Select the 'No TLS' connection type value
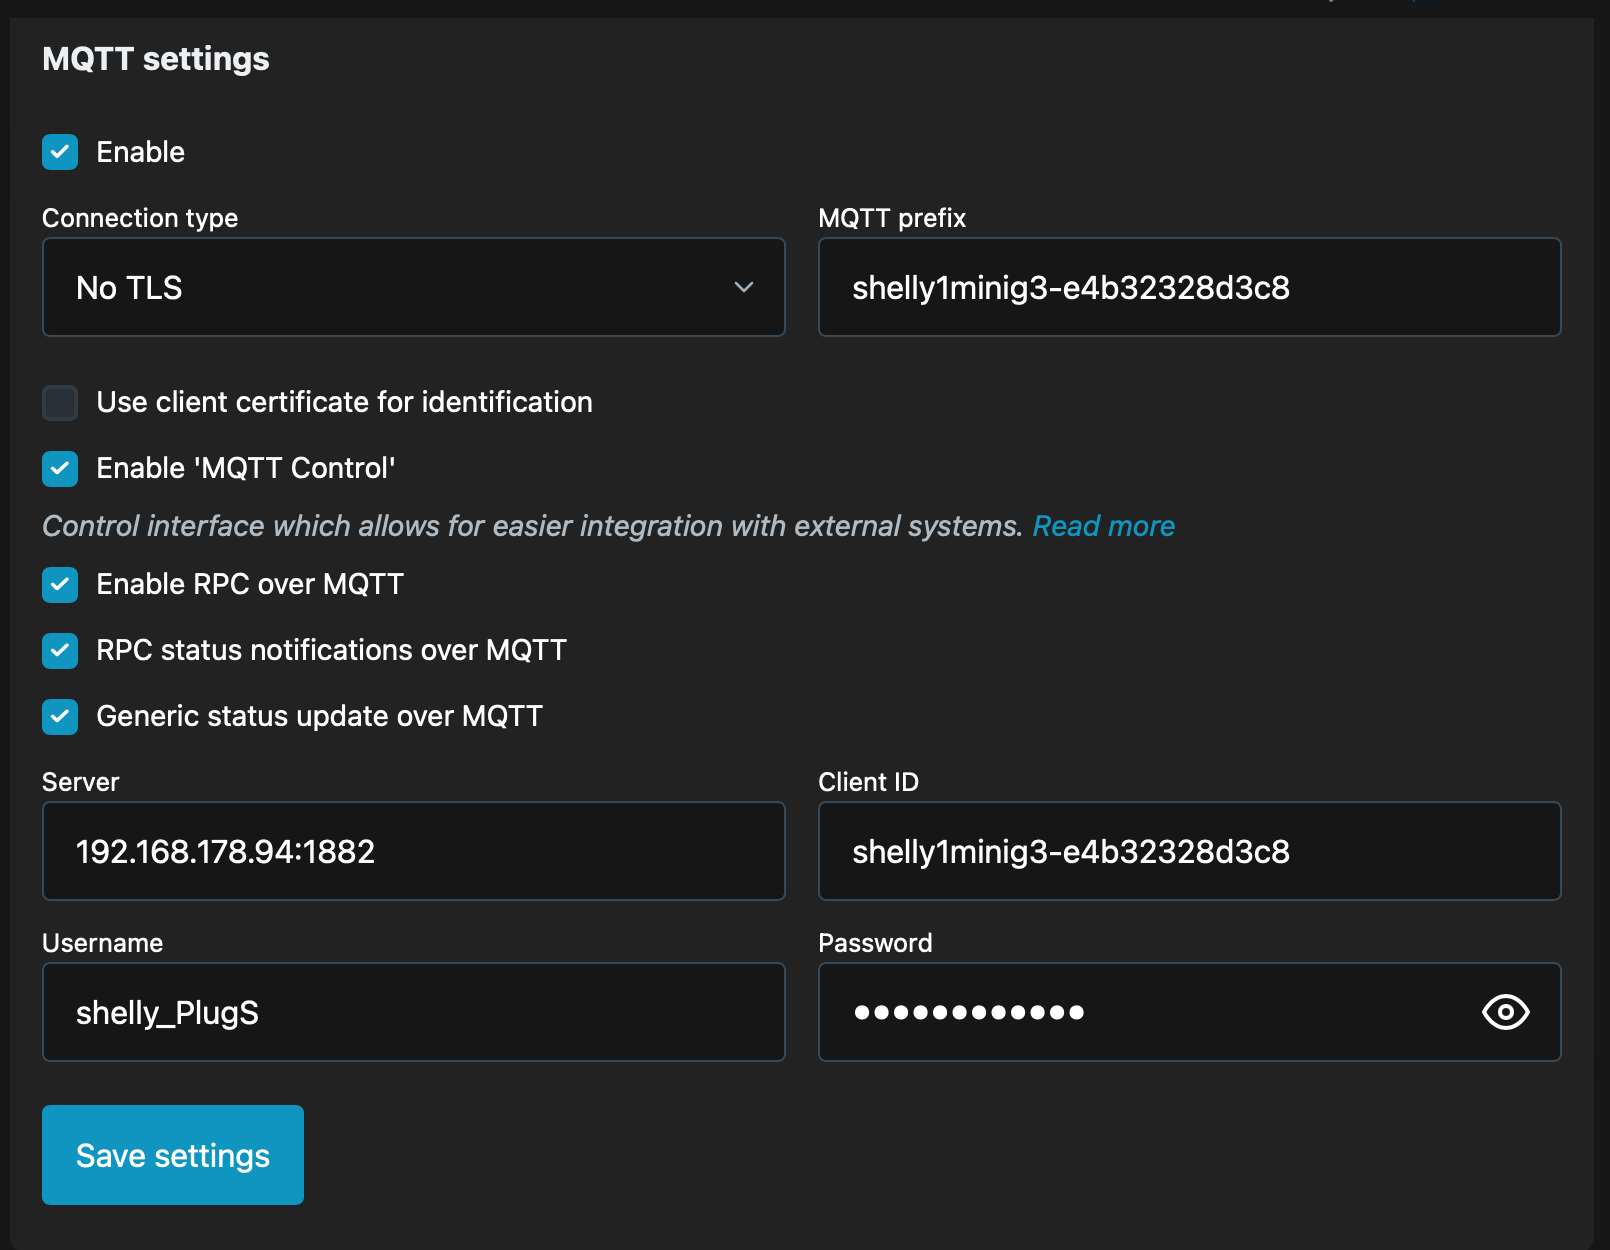Viewport: 1610px width, 1250px height. [x=130, y=288]
